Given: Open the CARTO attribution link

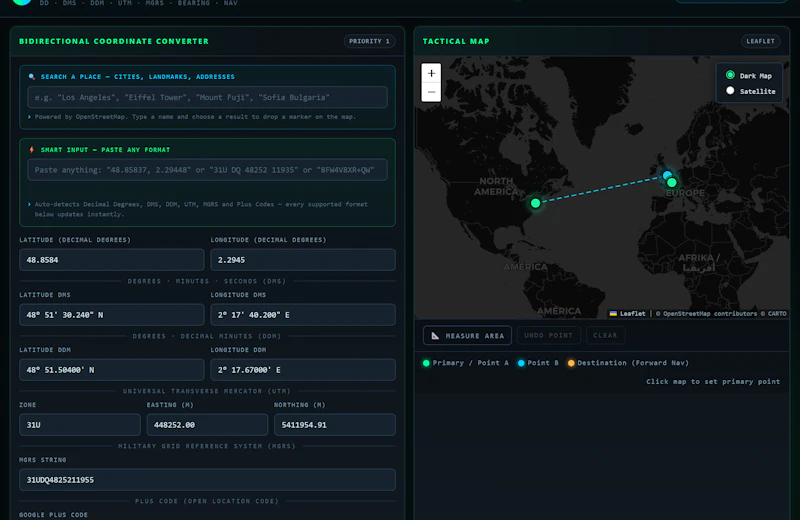Looking at the screenshot, I should pos(777,313).
